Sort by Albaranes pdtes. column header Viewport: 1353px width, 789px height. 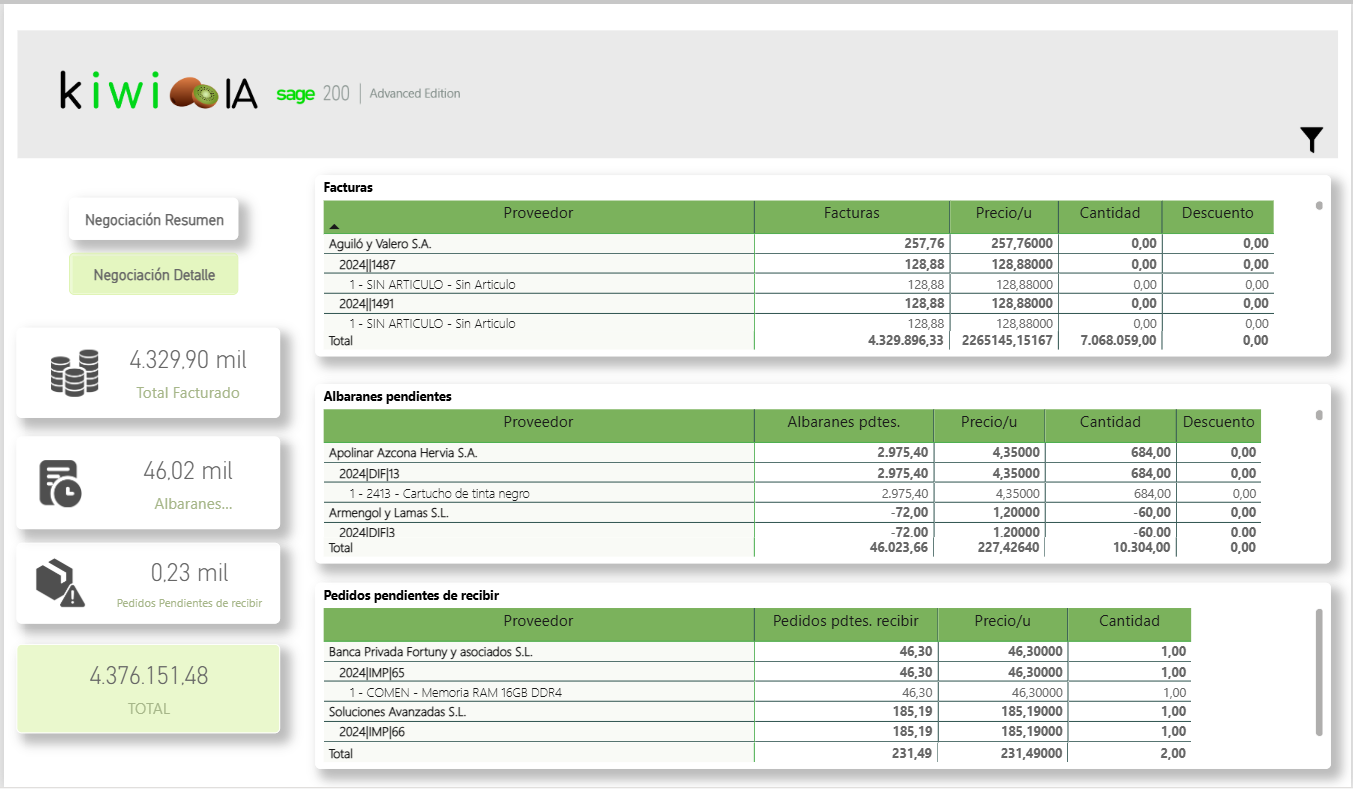(843, 422)
